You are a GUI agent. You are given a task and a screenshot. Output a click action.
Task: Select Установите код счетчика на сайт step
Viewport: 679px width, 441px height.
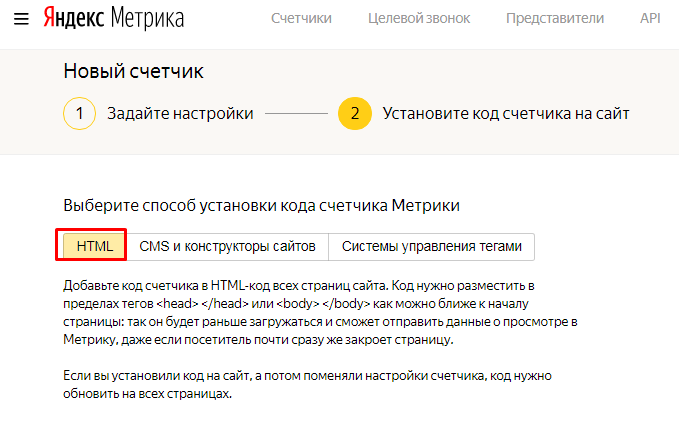pyautogui.click(x=506, y=114)
